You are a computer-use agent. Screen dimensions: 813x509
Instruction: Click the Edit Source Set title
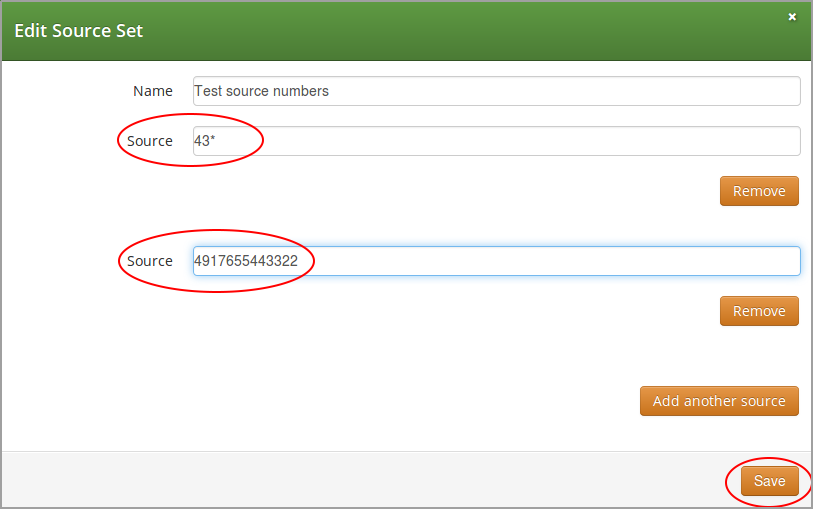(79, 31)
